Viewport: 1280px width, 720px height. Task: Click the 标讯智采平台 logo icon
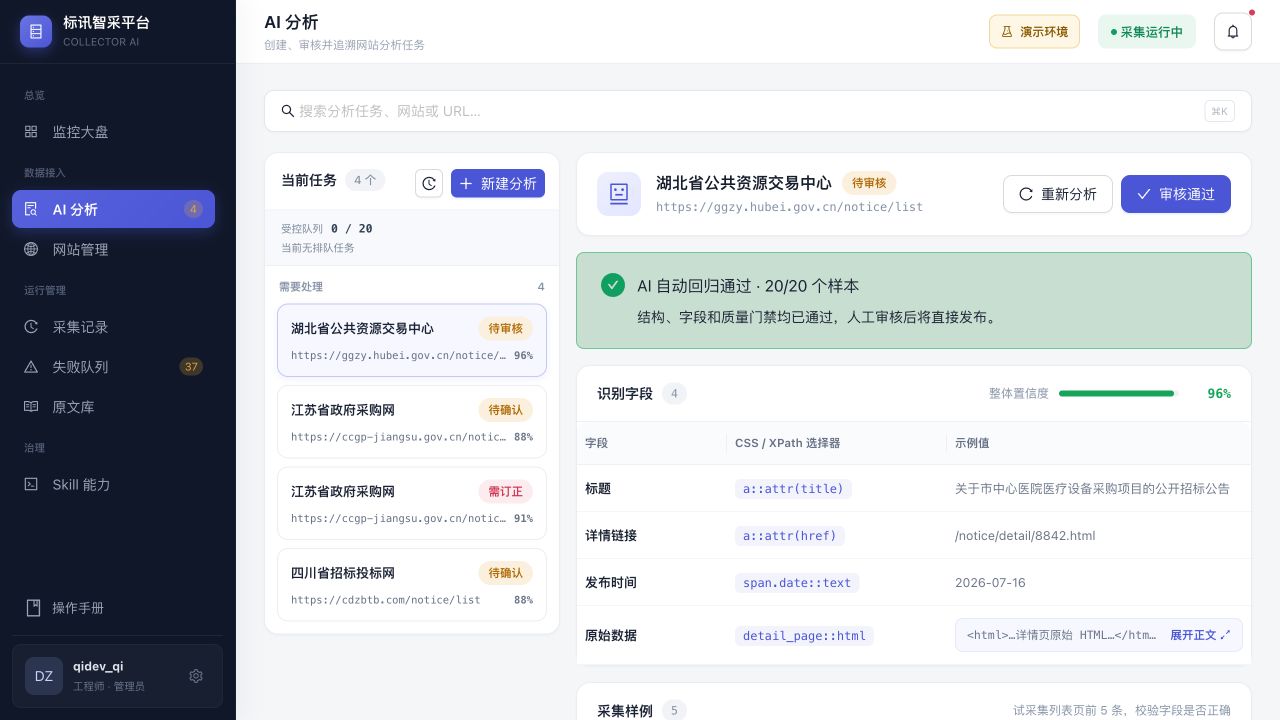click(36, 32)
